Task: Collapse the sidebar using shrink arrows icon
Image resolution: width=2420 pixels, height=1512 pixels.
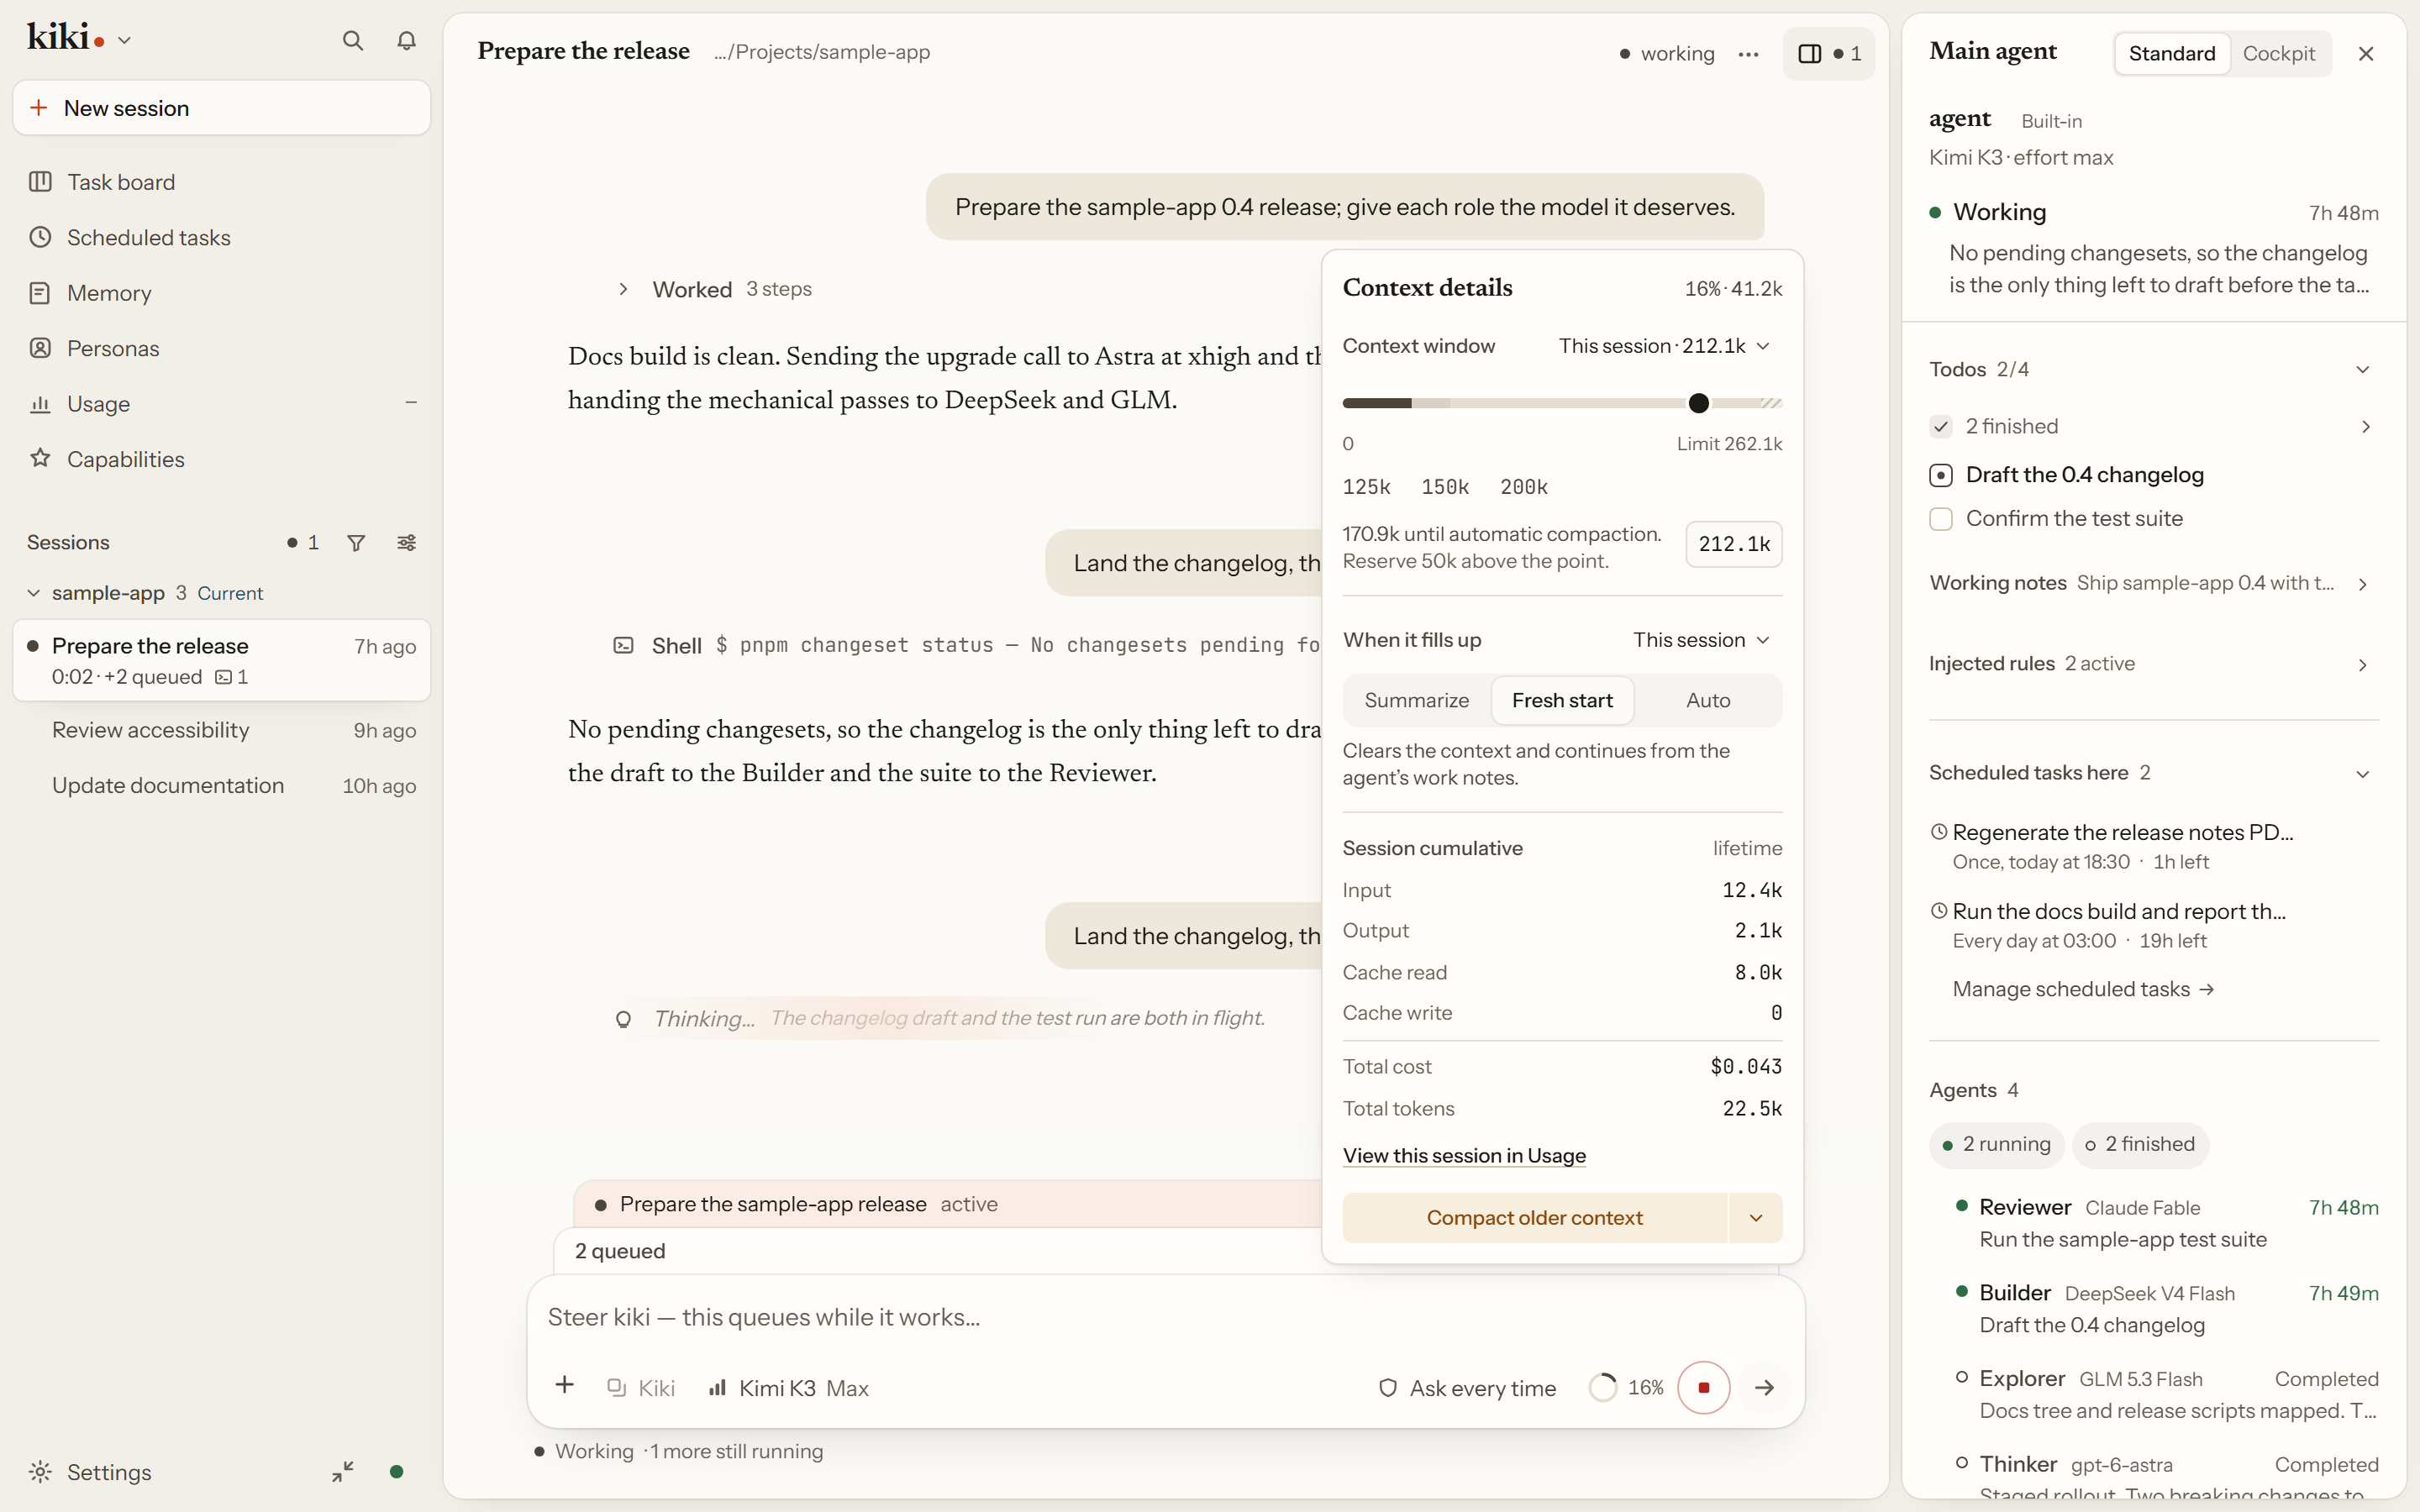Action: [342, 1471]
